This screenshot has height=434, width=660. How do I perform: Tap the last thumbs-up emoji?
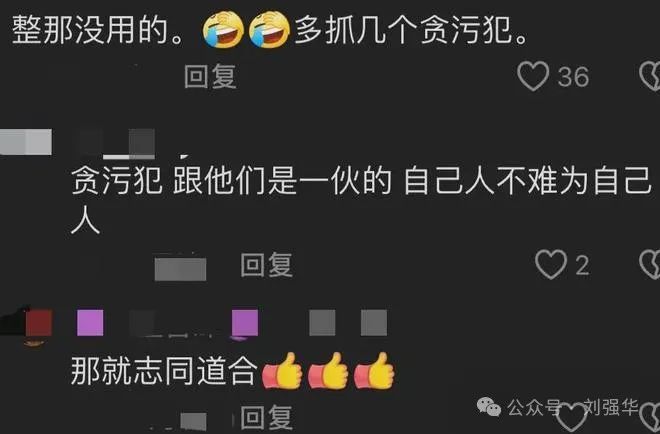[x=374, y=371]
